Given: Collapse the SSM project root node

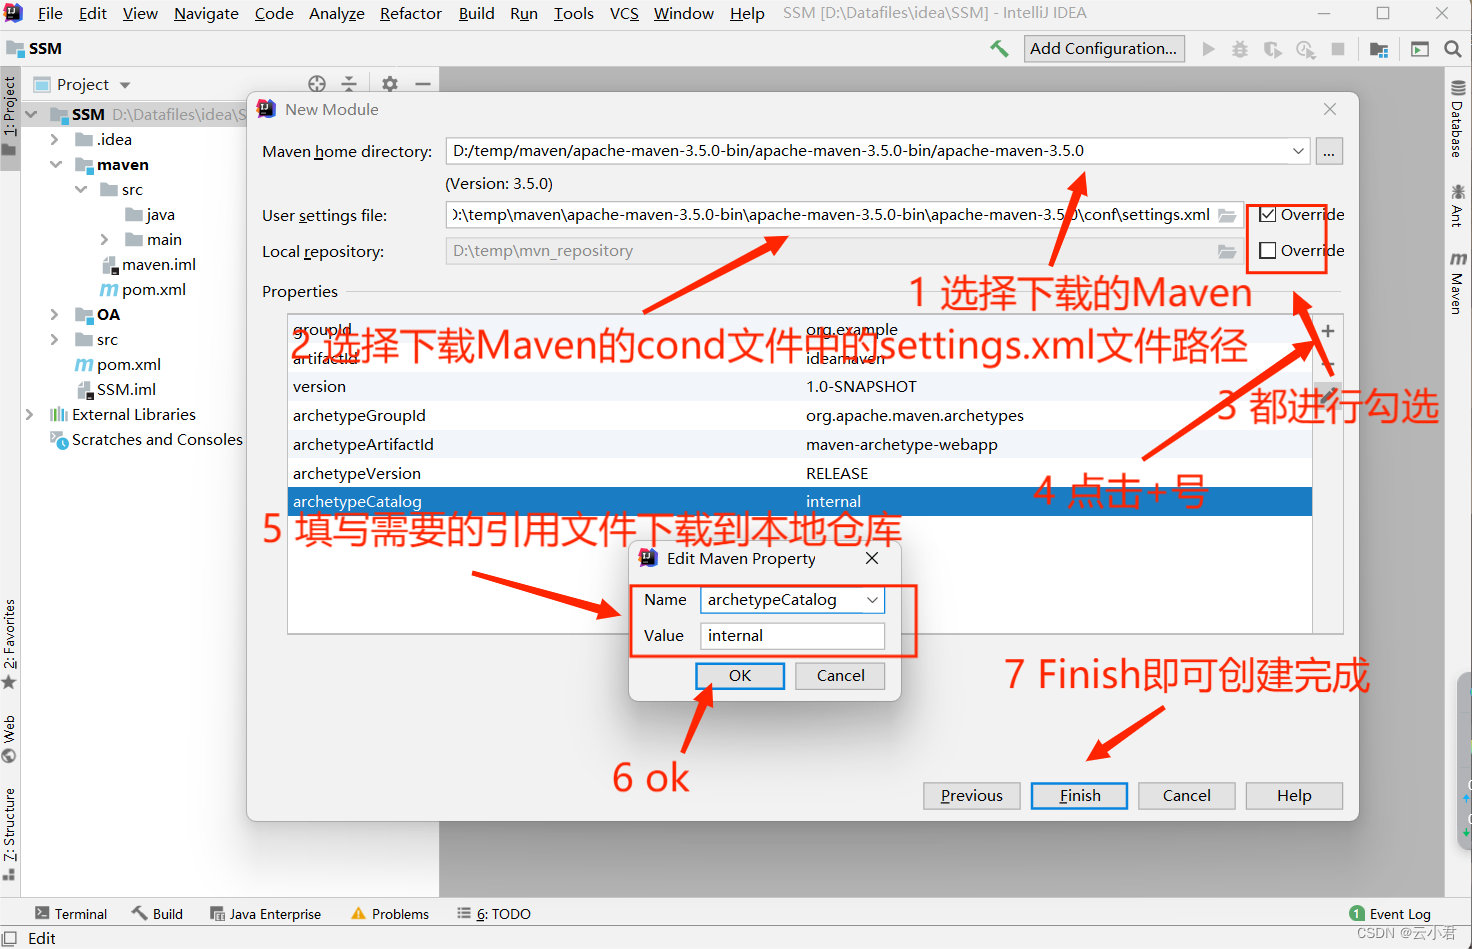Looking at the screenshot, I should [x=31, y=114].
